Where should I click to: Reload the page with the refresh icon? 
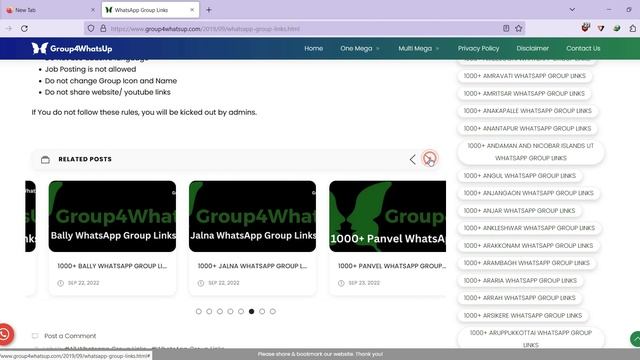click(x=24, y=29)
